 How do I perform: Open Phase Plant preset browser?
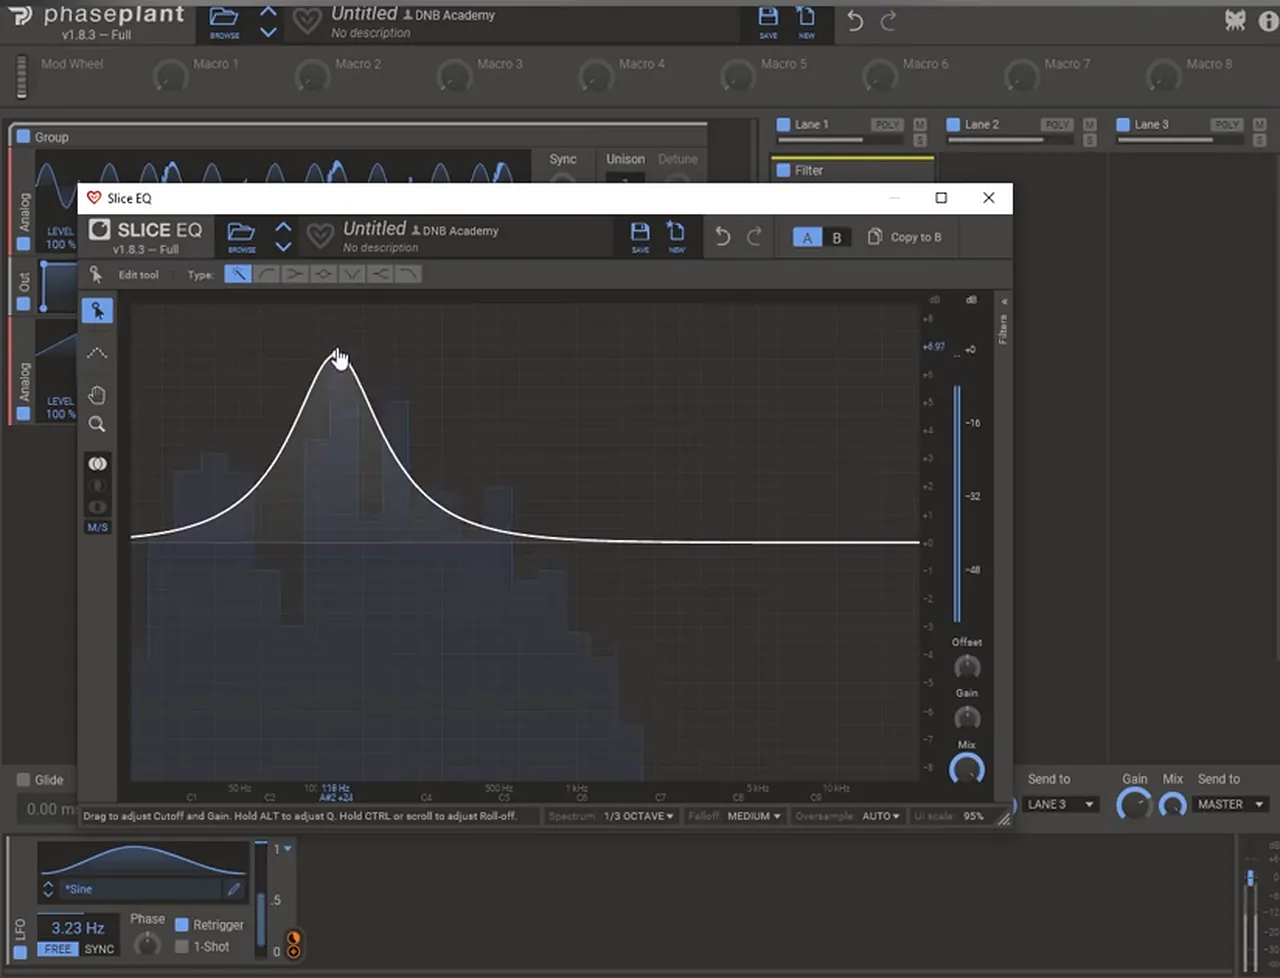click(224, 22)
